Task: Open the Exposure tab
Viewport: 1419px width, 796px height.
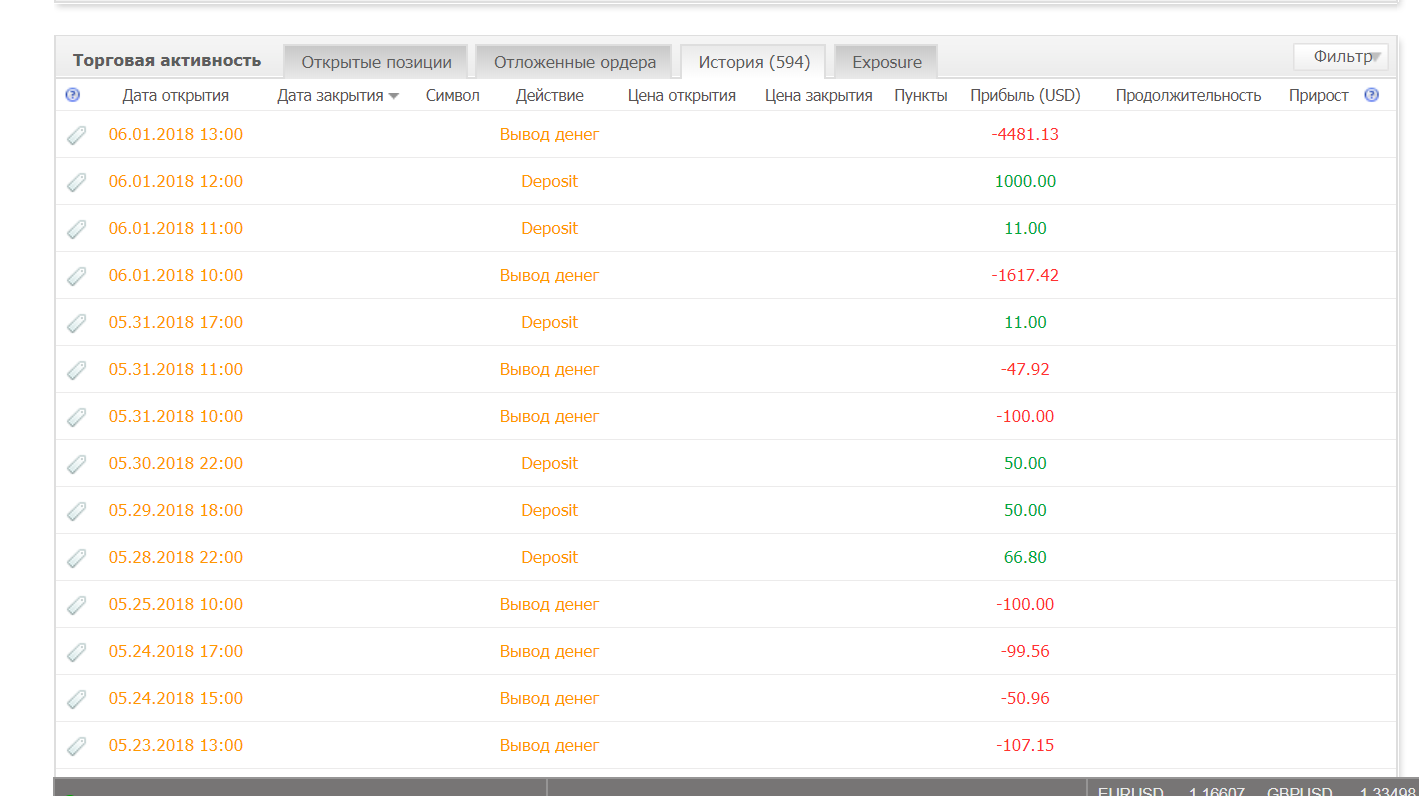Action: (887, 62)
